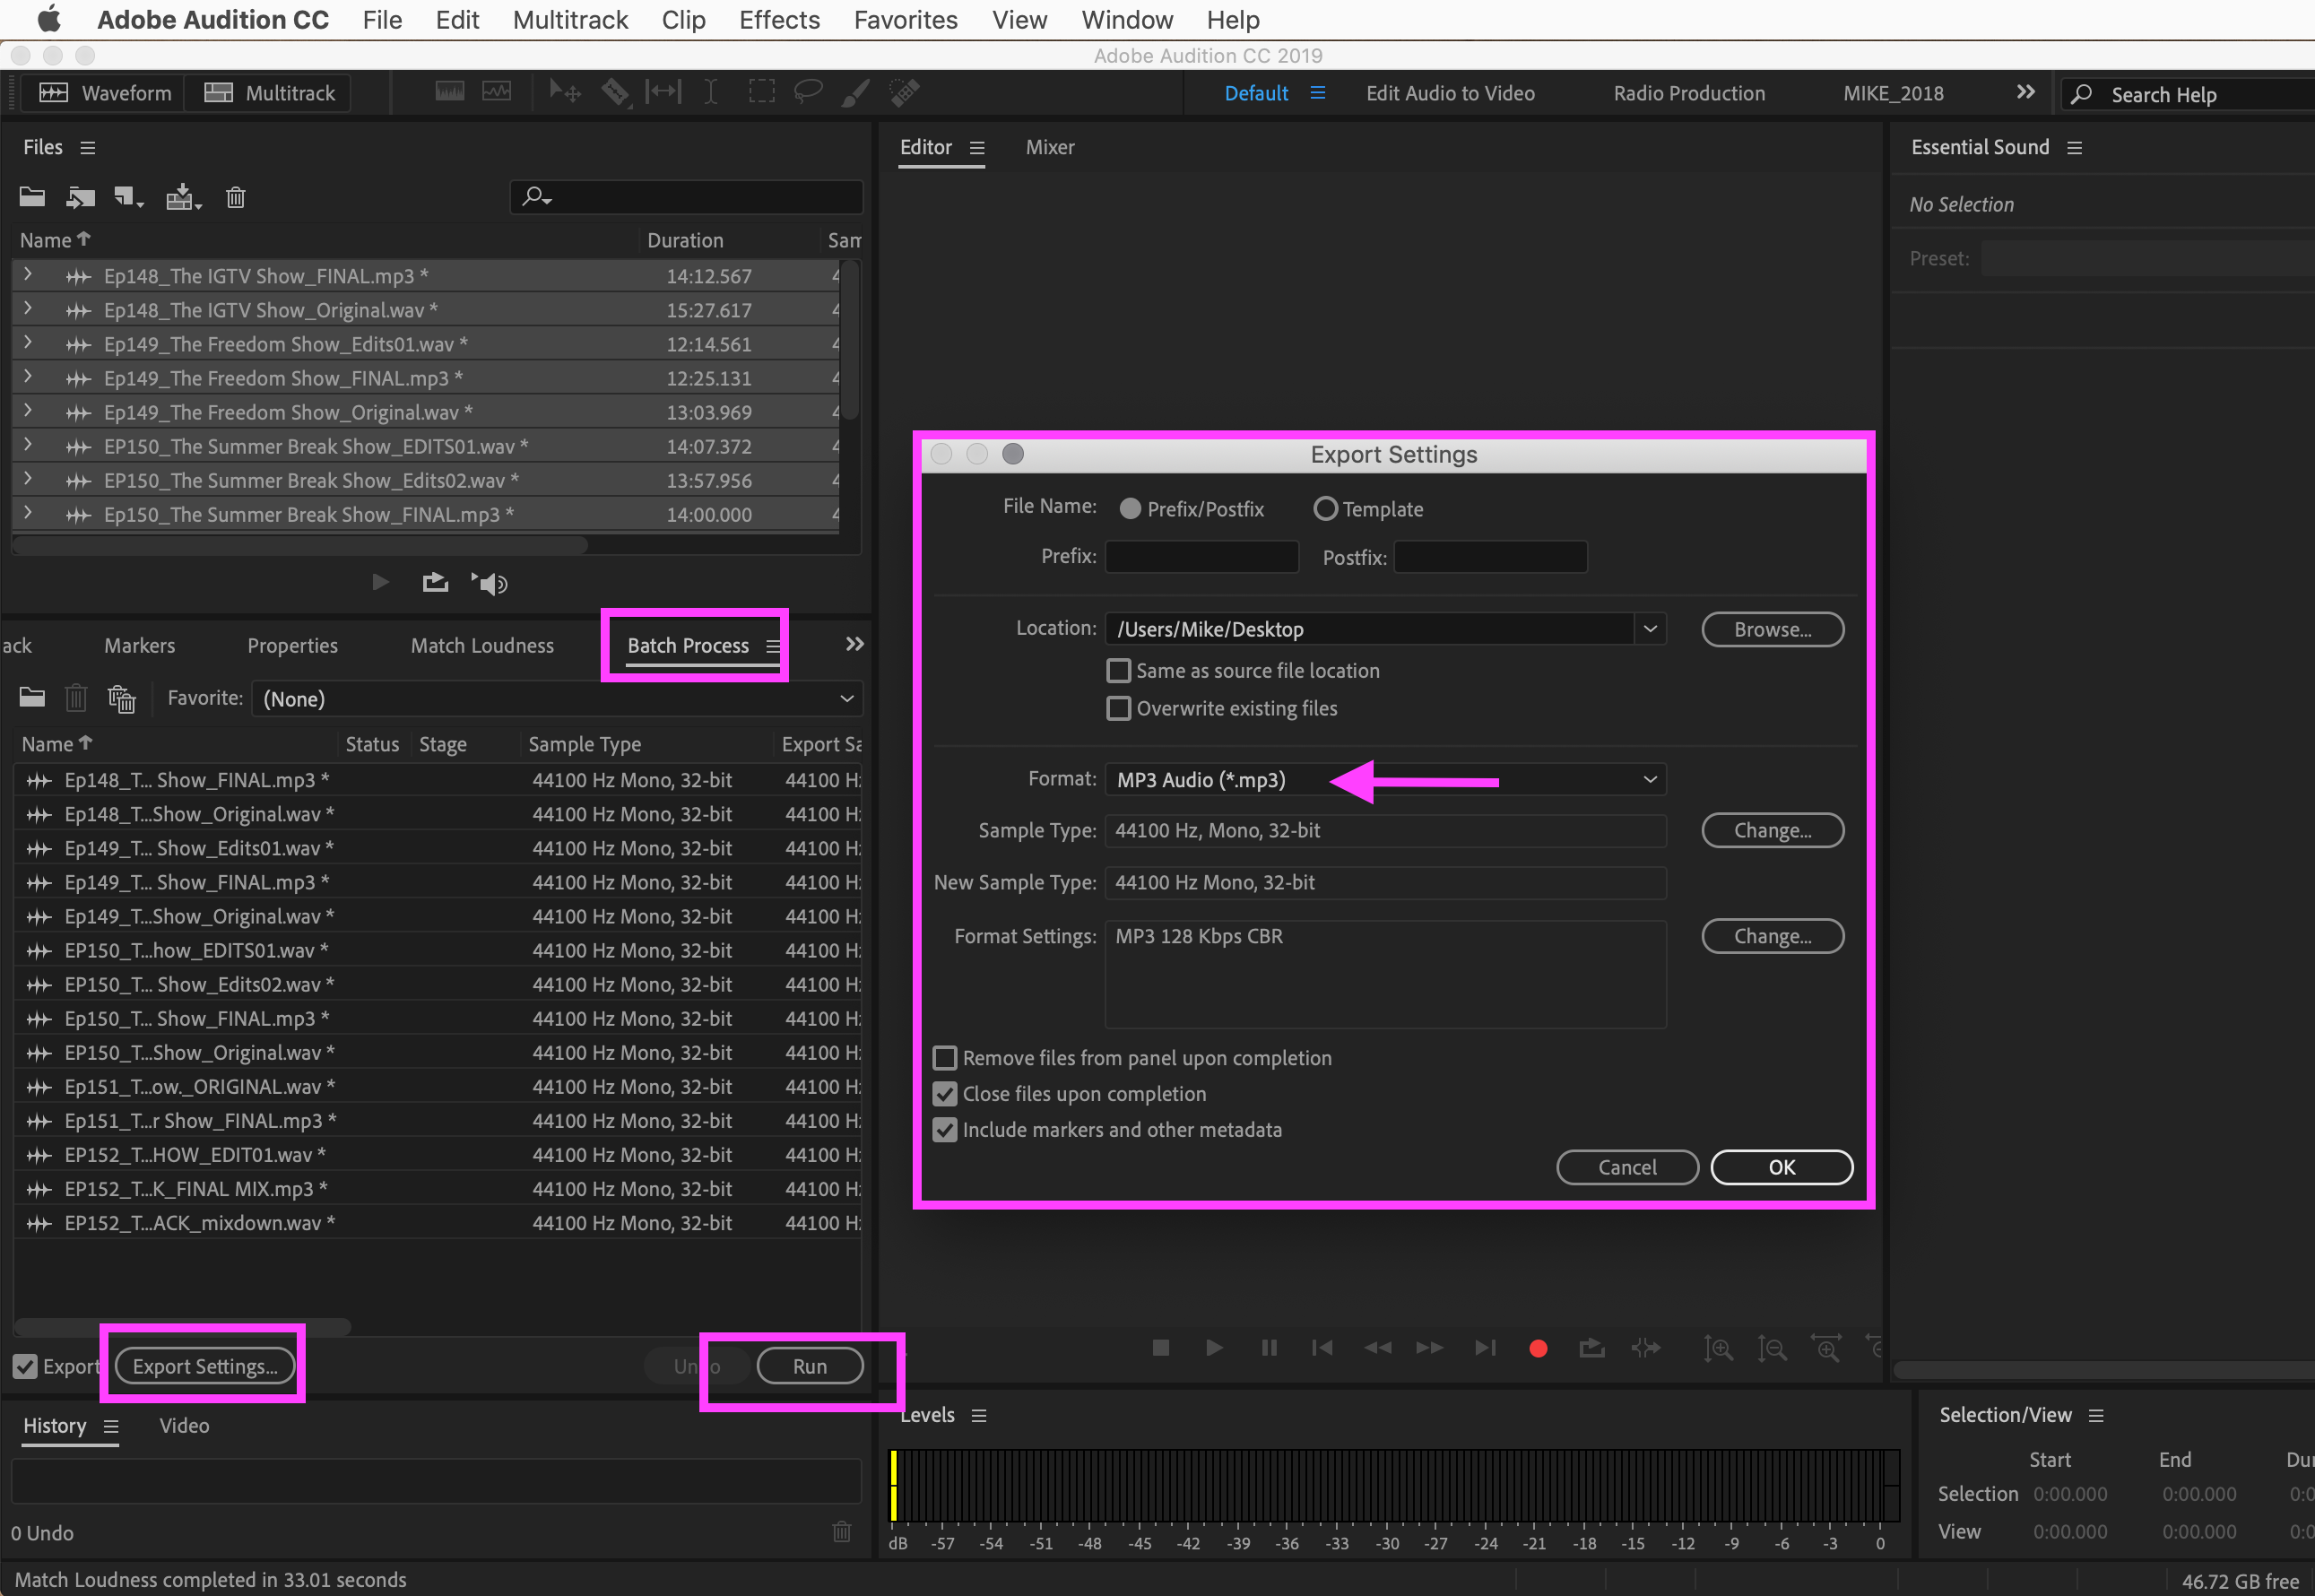Expand Ep149_The Freedom Show_Edits01.wav row

[x=28, y=343]
